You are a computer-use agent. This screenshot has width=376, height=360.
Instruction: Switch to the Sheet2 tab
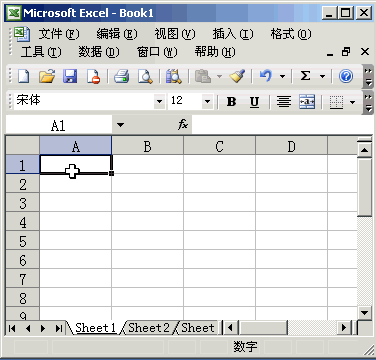point(149,328)
